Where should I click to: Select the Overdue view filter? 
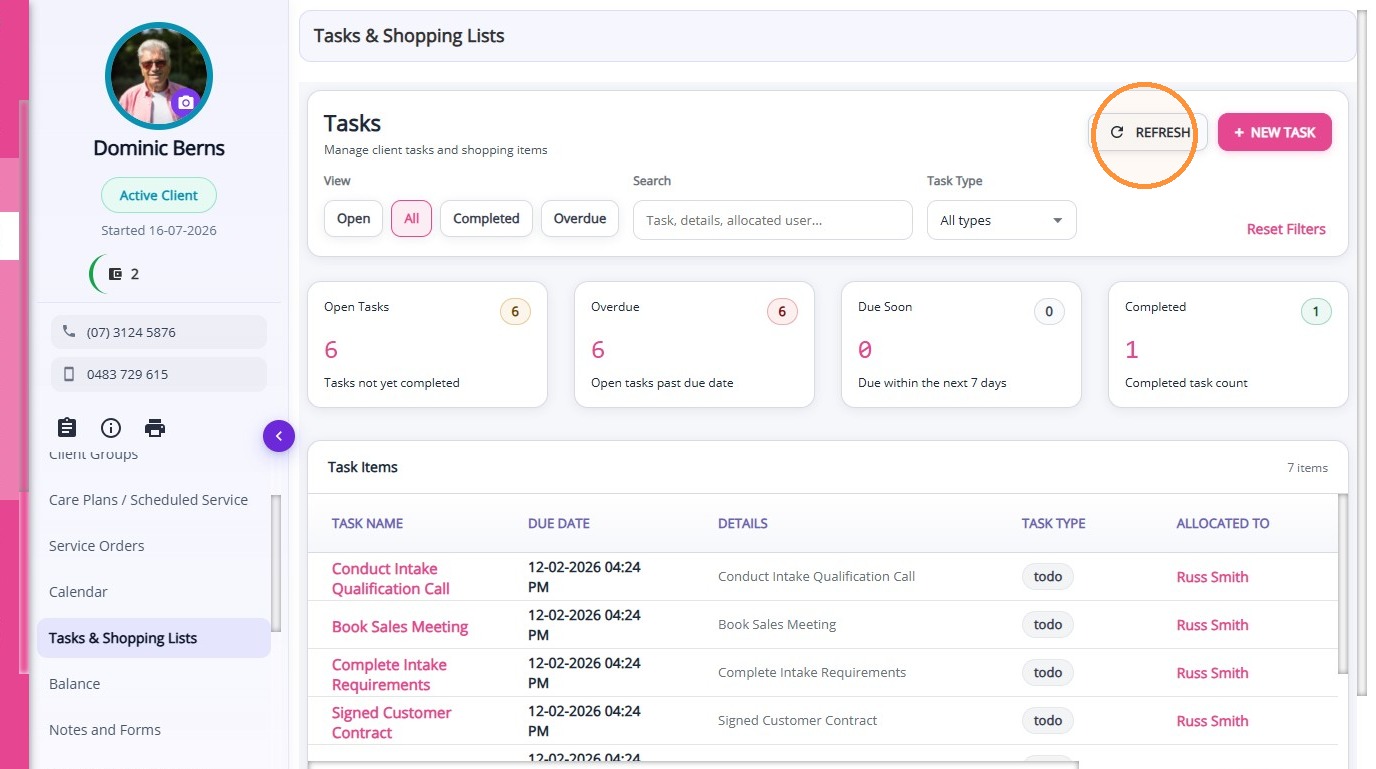coord(580,219)
